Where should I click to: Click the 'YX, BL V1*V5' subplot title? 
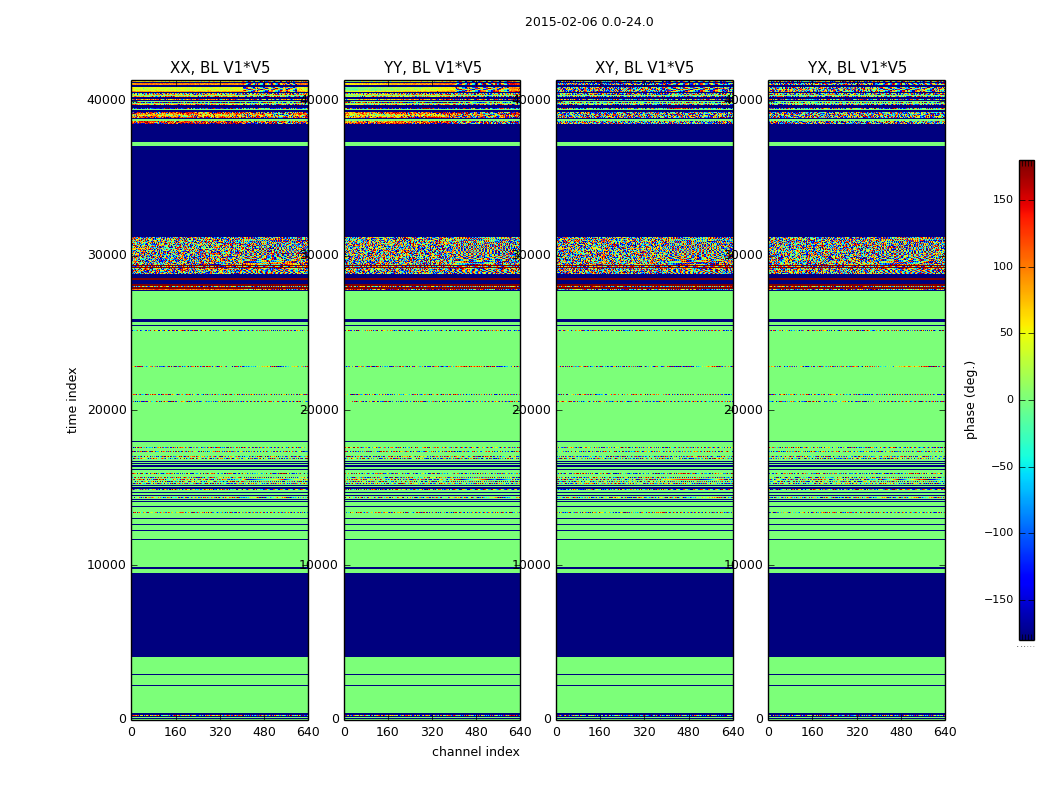857,68
